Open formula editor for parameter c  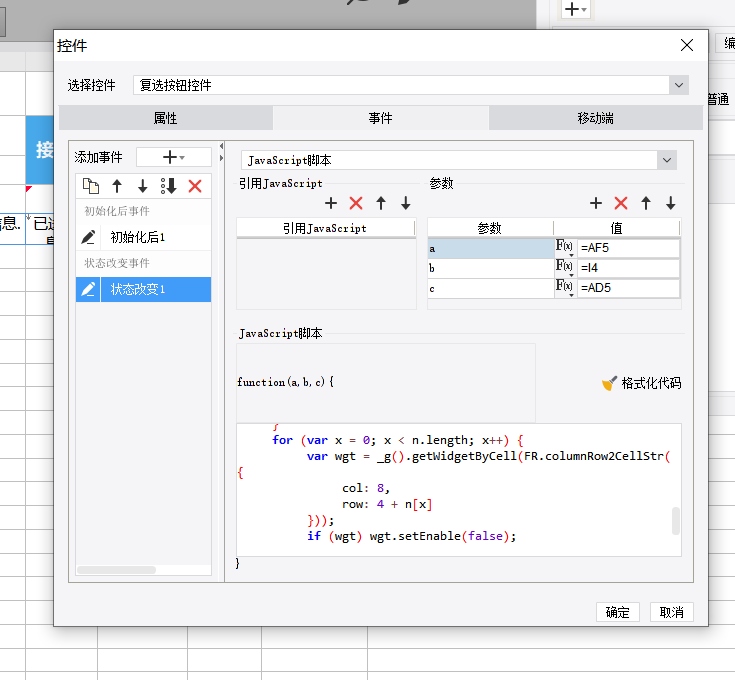click(565, 288)
